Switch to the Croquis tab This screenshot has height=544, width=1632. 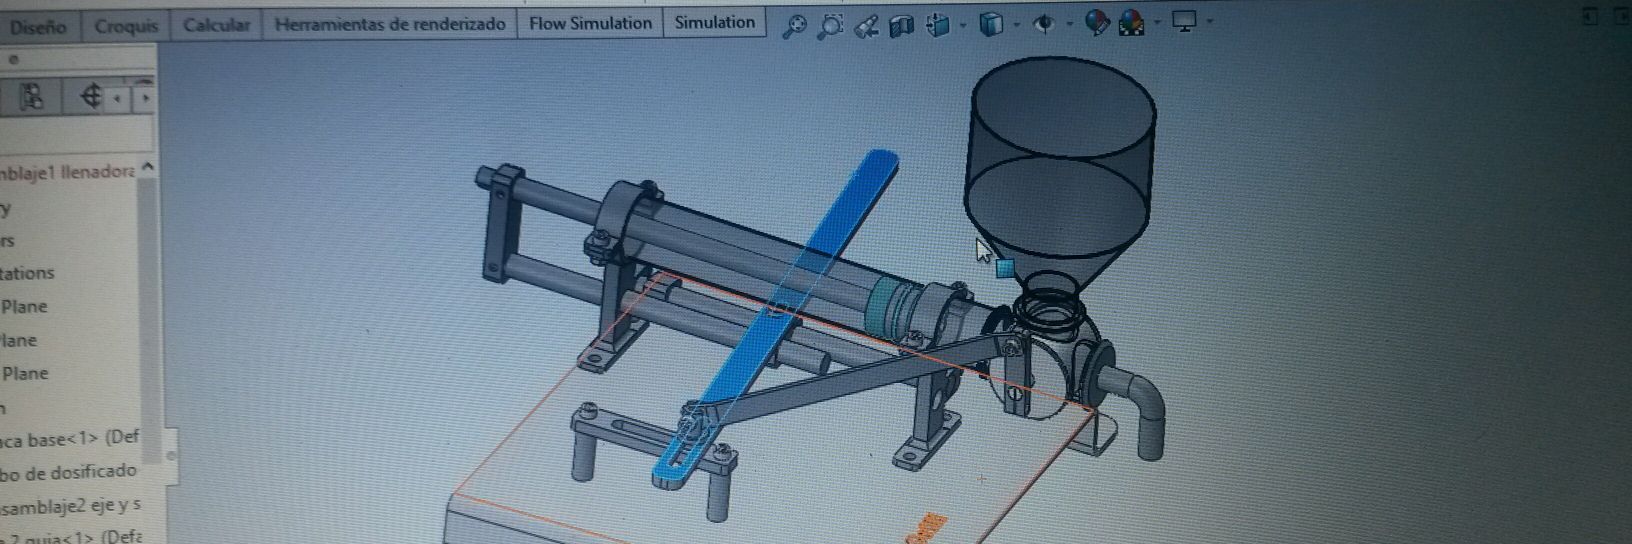pos(126,26)
